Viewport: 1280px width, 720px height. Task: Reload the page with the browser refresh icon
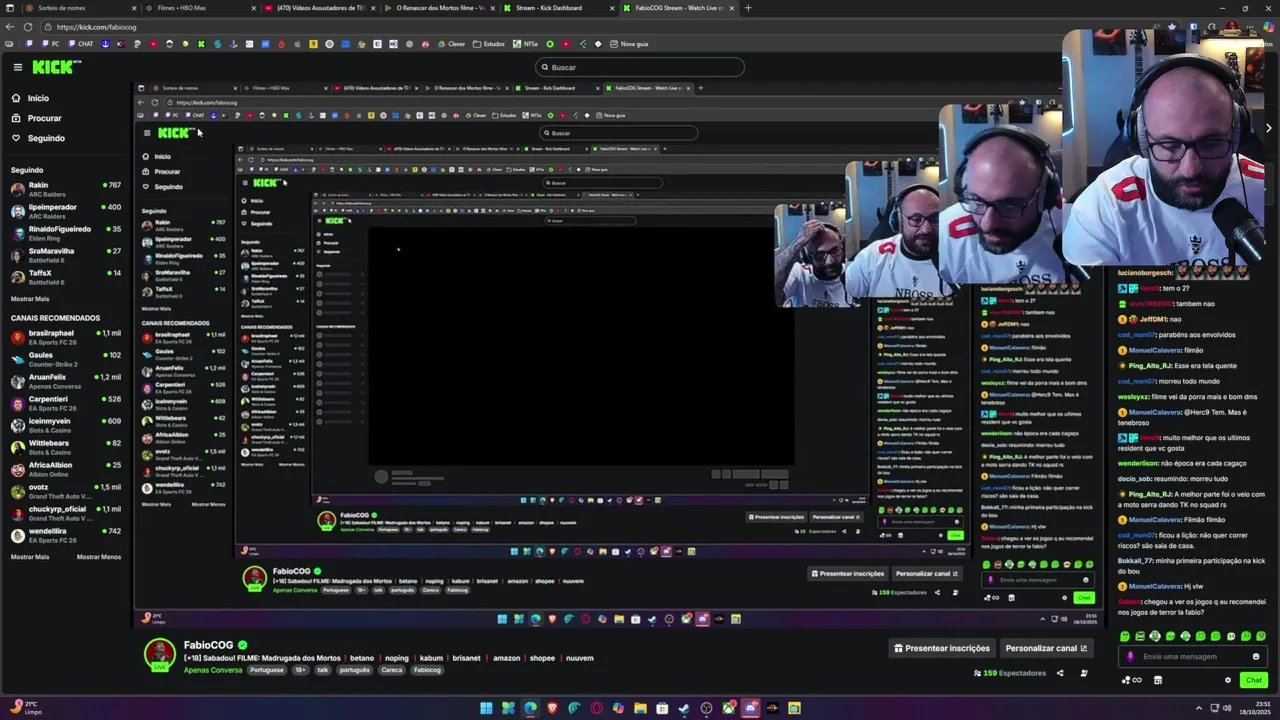28,27
